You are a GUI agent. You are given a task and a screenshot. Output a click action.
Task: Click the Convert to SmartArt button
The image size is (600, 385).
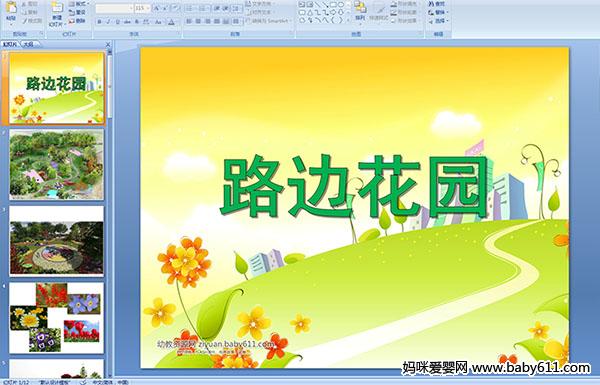pos(268,21)
